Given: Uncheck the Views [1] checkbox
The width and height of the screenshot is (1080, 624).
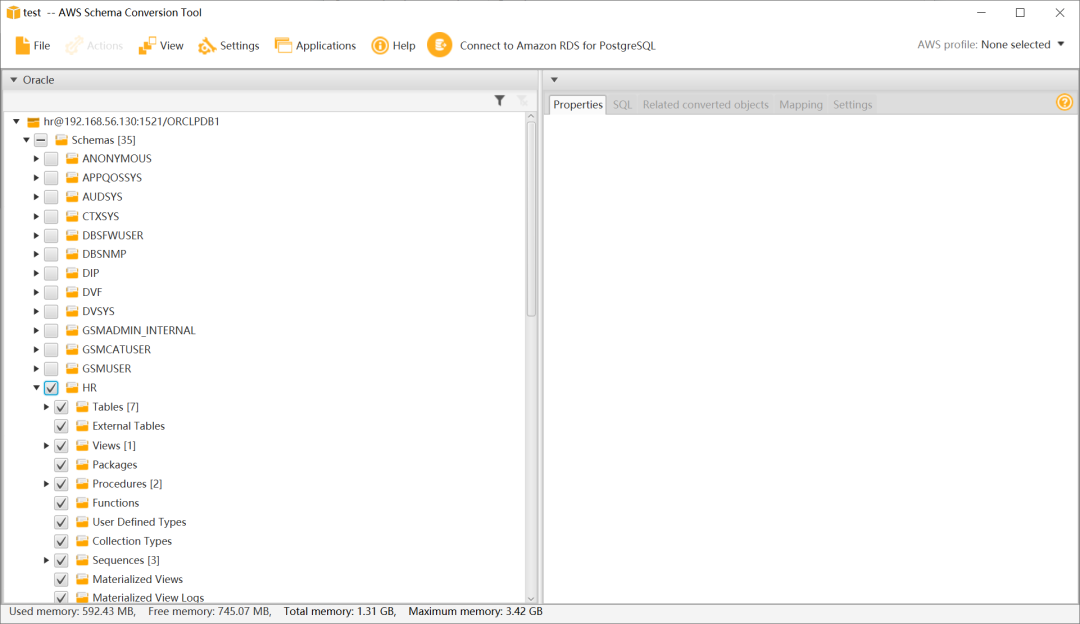Looking at the screenshot, I should 61,446.
